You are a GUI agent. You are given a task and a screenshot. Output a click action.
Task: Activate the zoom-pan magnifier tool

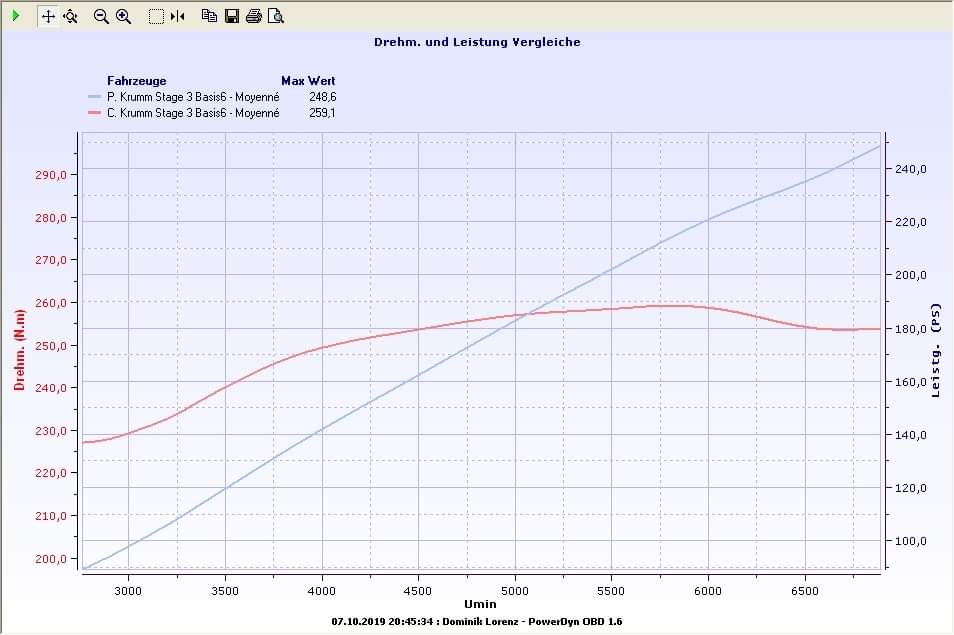pyautogui.click(x=70, y=16)
